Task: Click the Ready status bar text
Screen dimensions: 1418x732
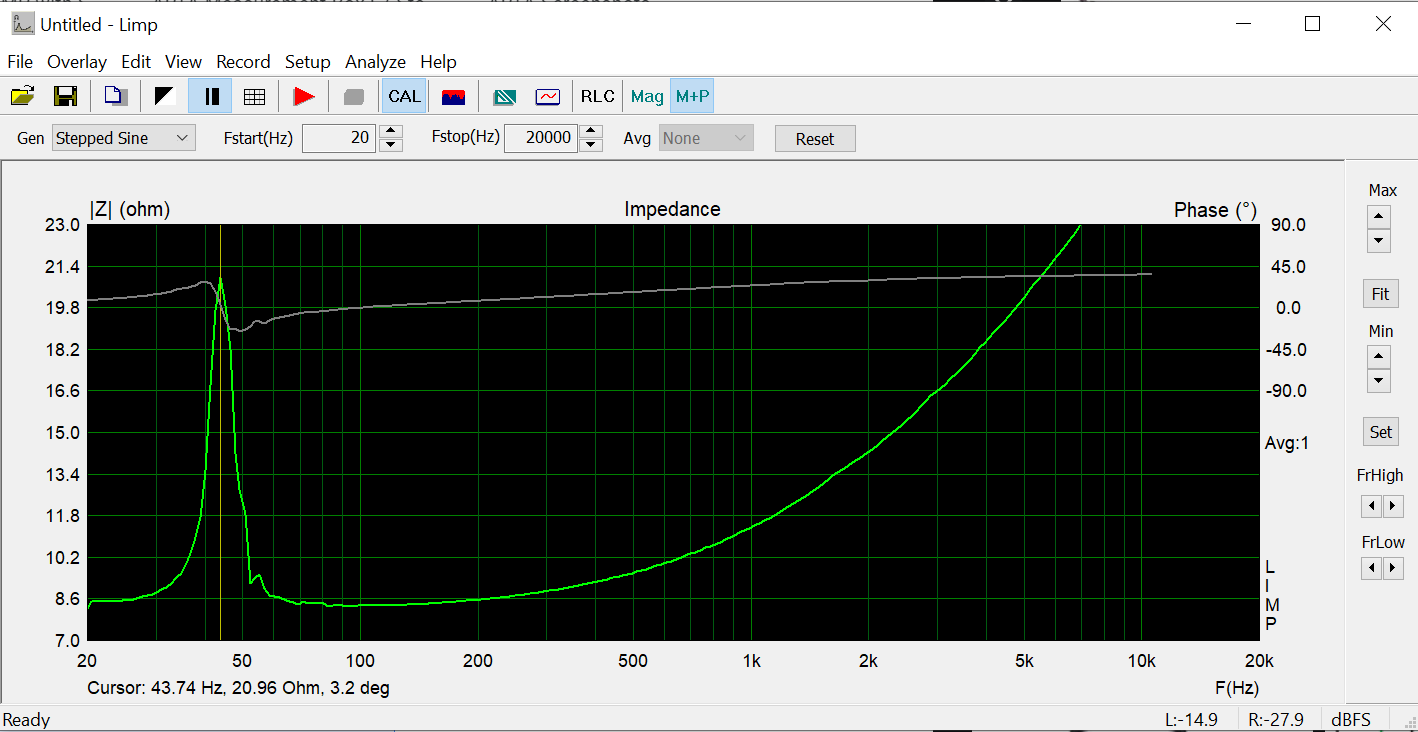Action: (27, 720)
